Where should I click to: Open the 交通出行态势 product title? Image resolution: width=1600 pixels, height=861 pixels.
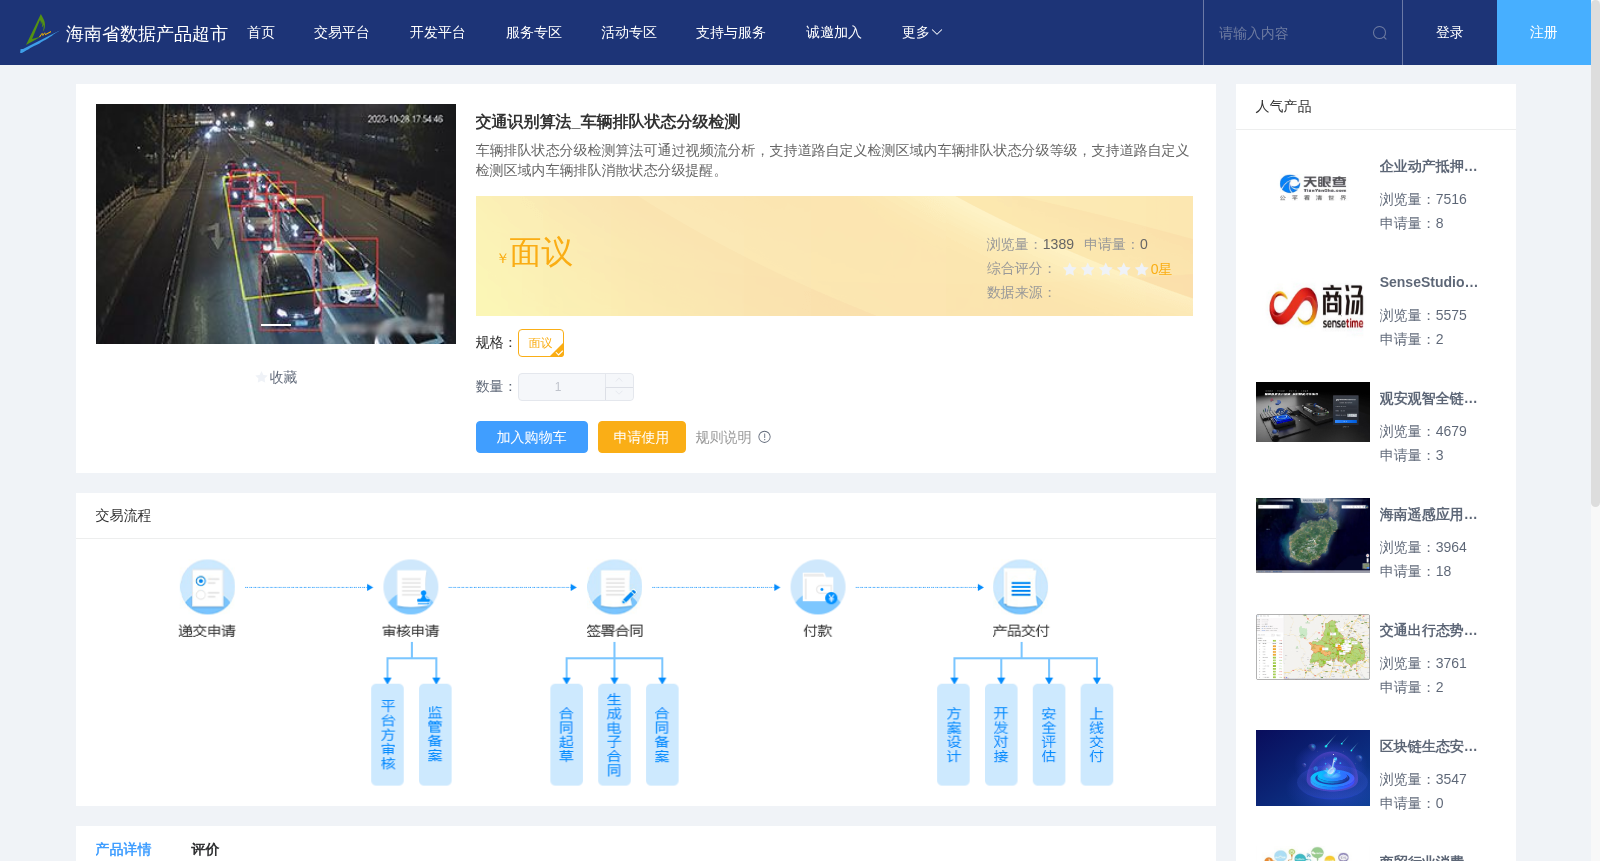point(1428,631)
